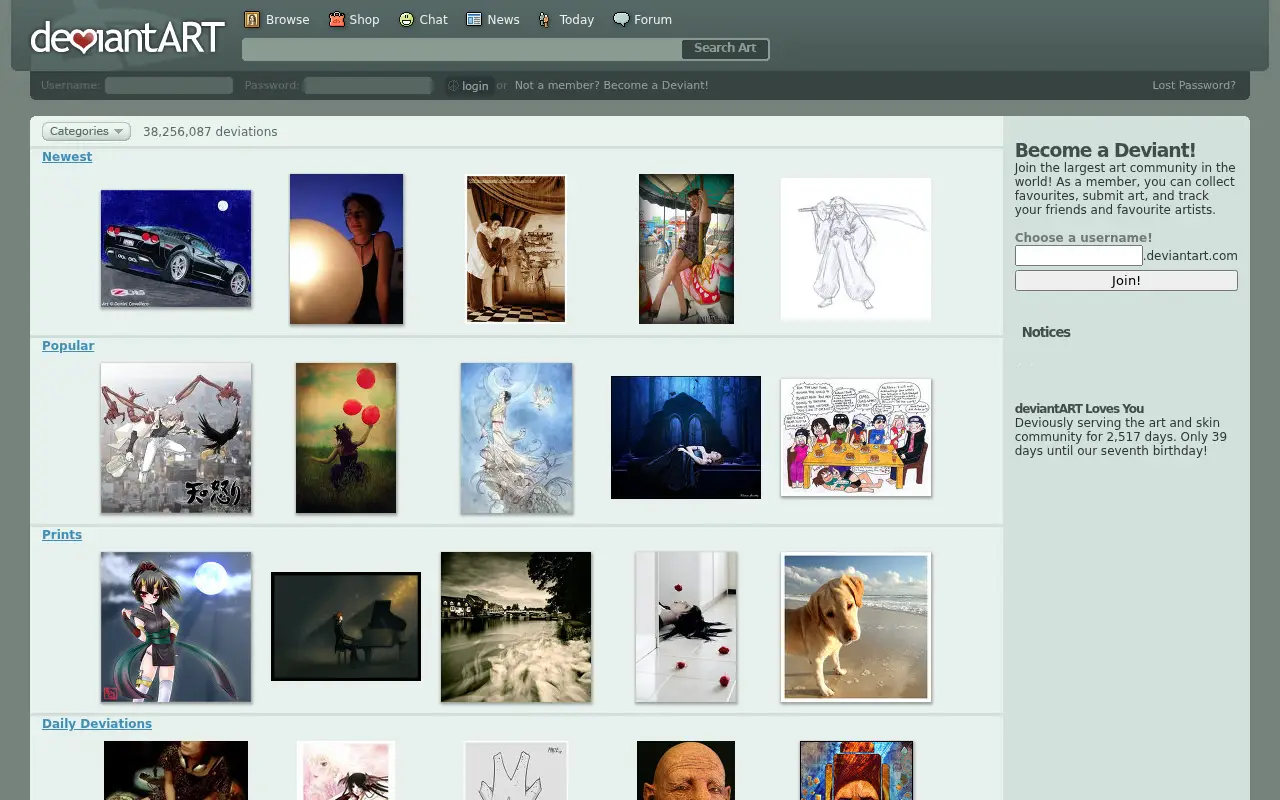Click the Join! button
The width and height of the screenshot is (1280, 800).
pos(1126,281)
